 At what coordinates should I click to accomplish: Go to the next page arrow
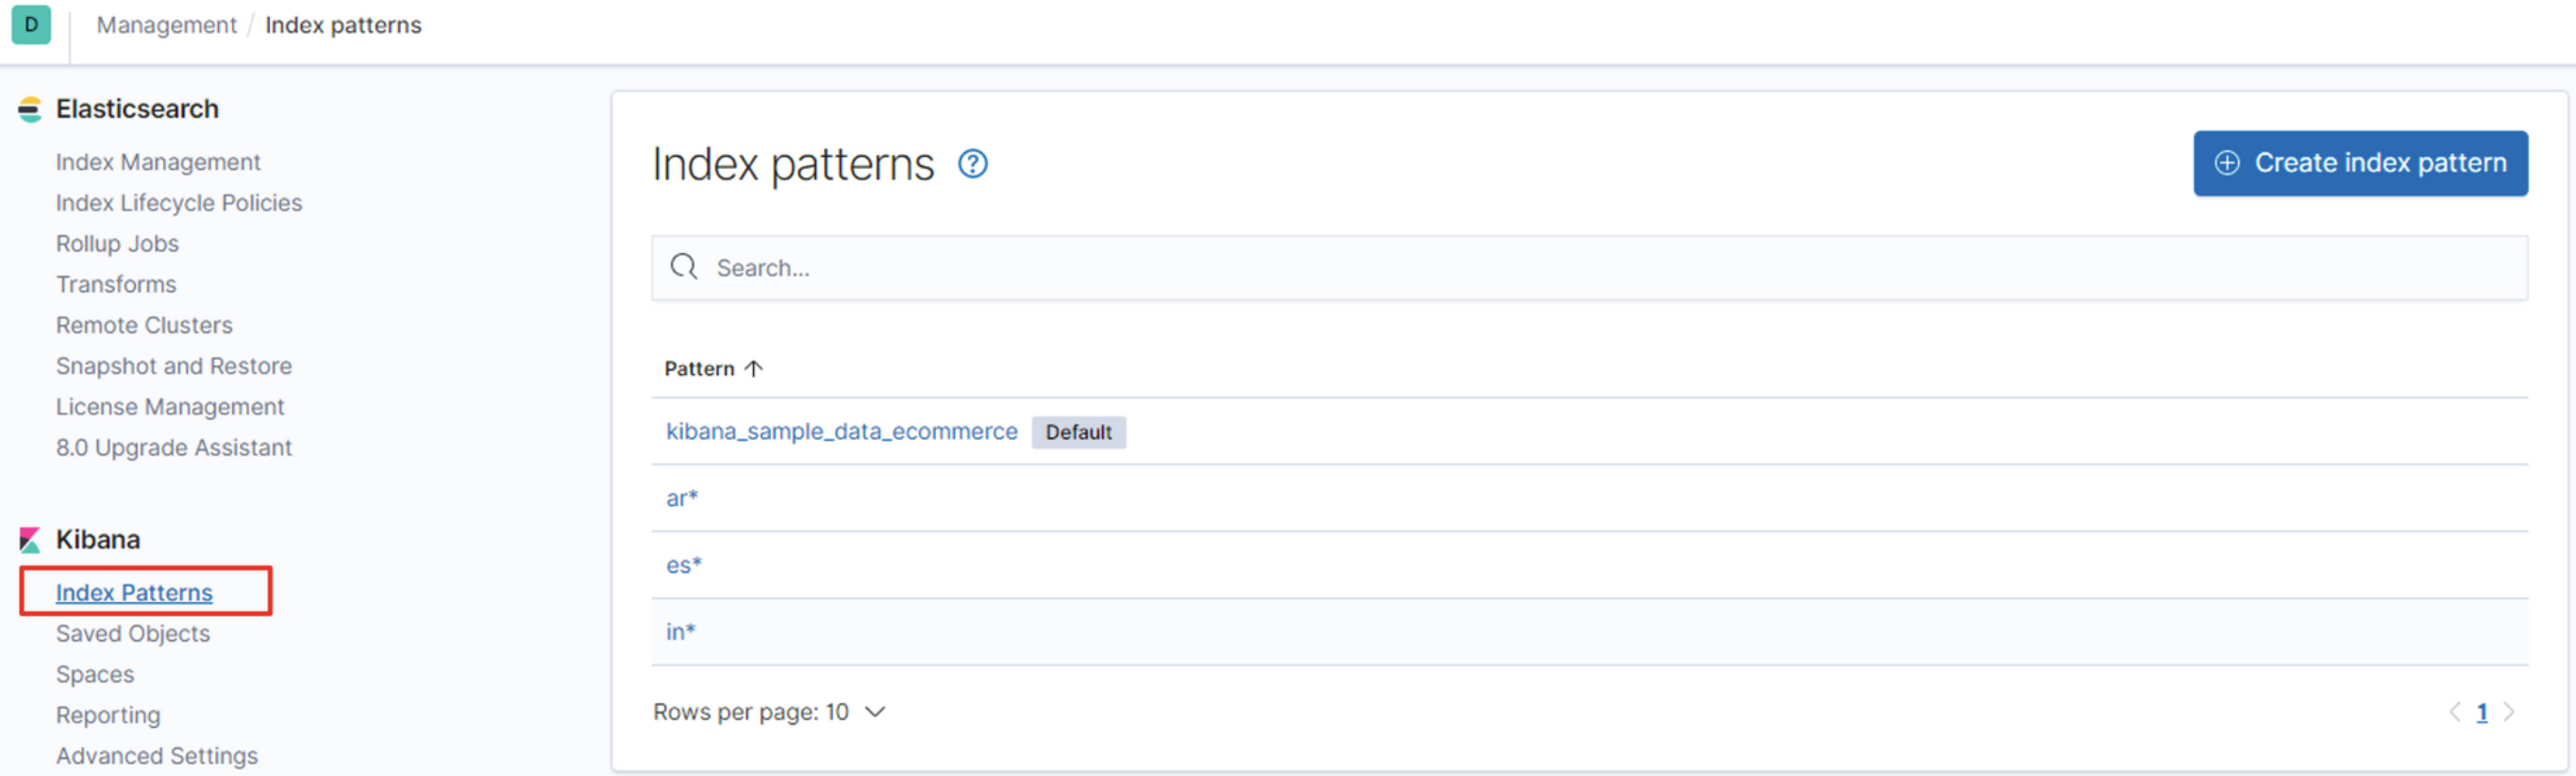[x=2509, y=712]
